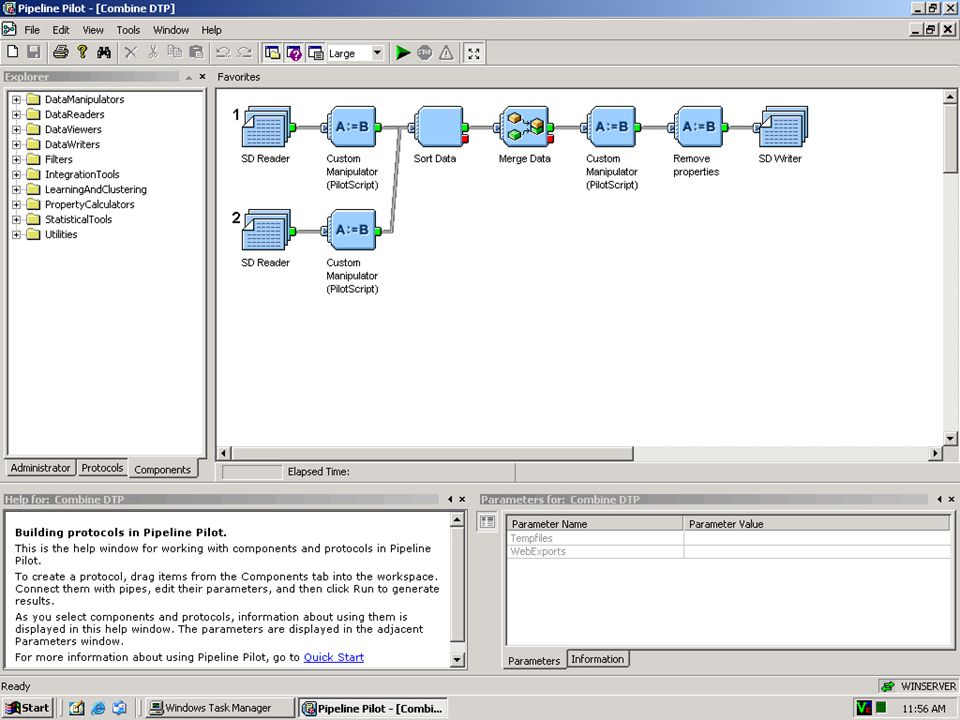The width and height of the screenshot is (960, 720).
Task: Open the Windows Start menu
Action: click(x=28, y=708)
